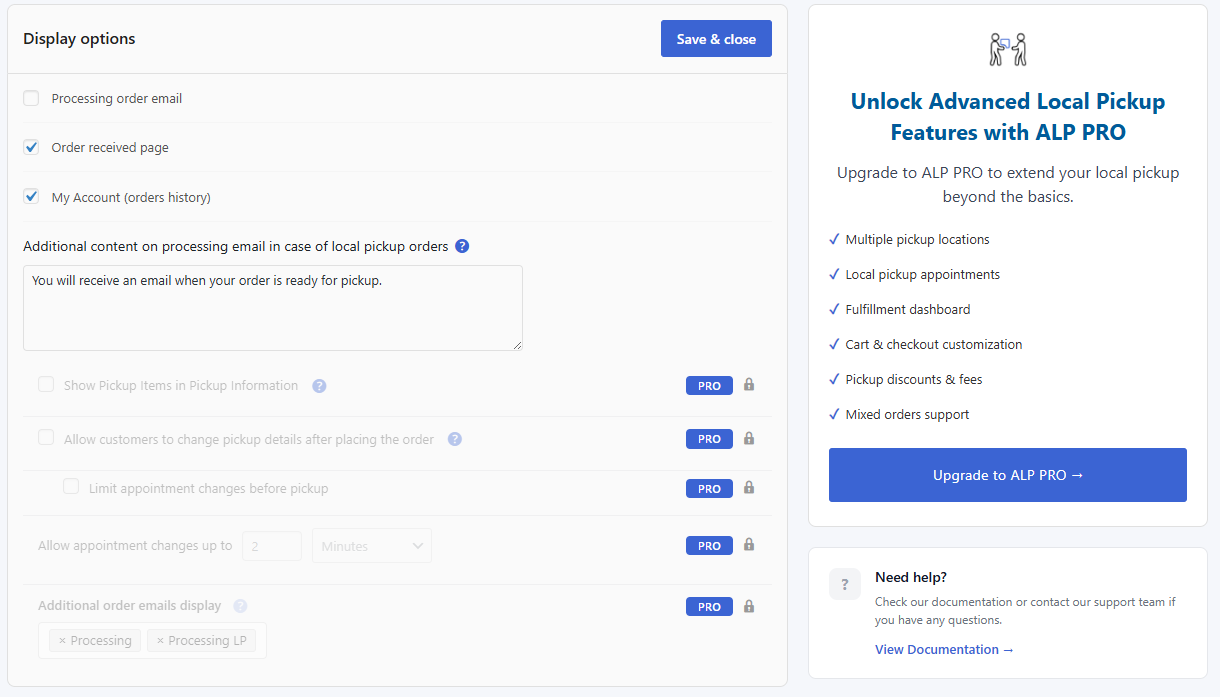The width and height of the screenshot is (1220, 697).
Task: Click the Mixed orders support feature text
Action: coord(907,415)
